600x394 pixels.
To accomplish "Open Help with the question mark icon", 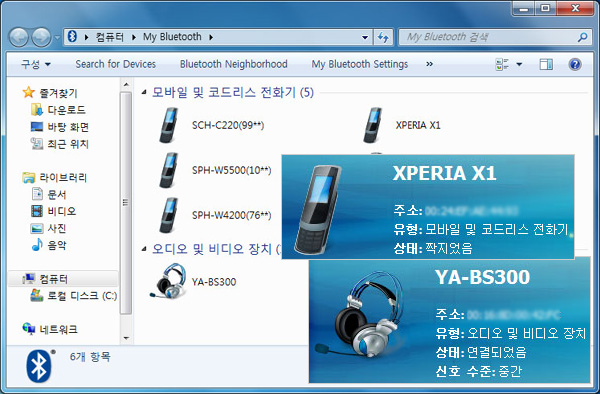I will (x=575, y=64).
